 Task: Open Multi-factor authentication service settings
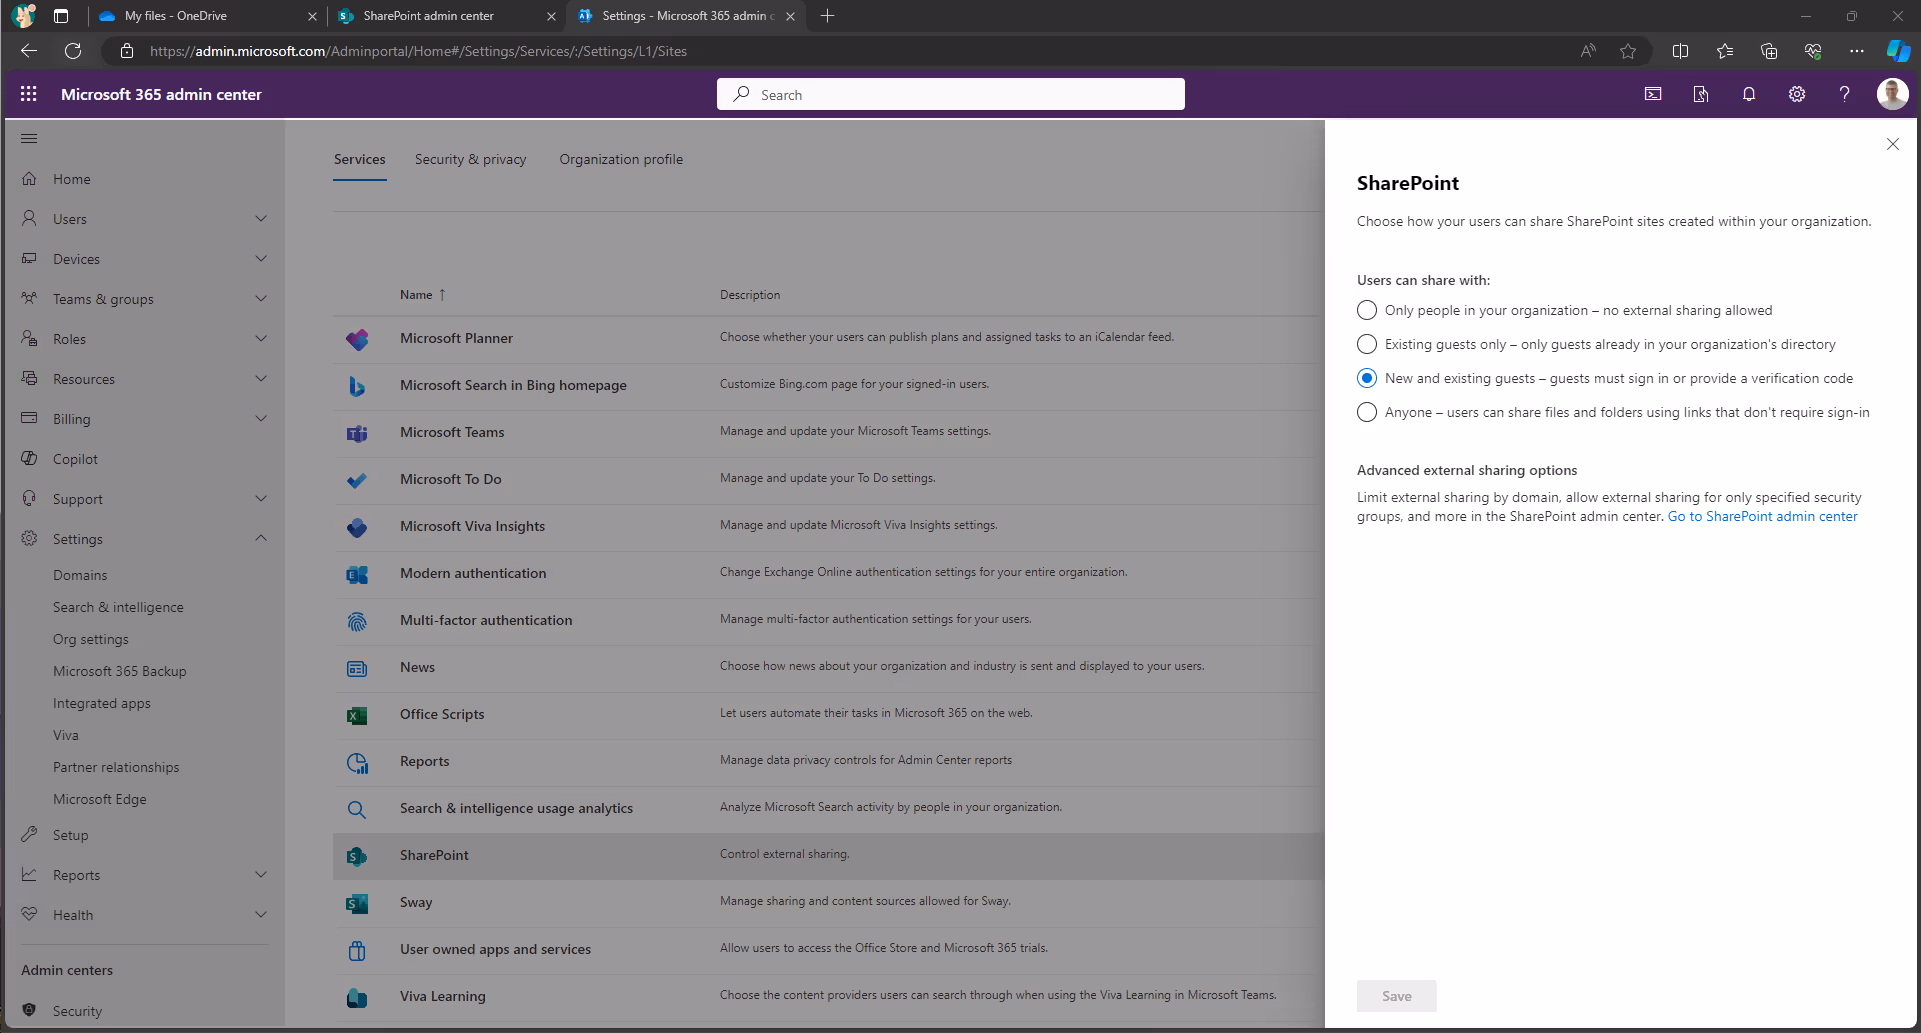coord(486,620)
